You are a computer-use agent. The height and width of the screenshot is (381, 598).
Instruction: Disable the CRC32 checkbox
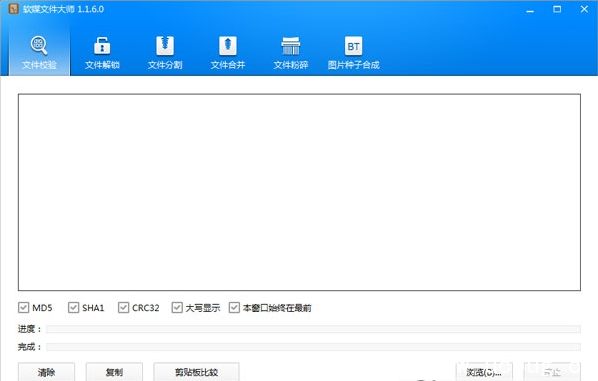tap(123, 307)
